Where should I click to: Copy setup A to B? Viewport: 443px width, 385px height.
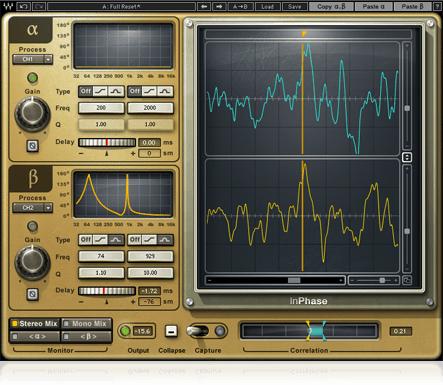click(x=240, y=6)
